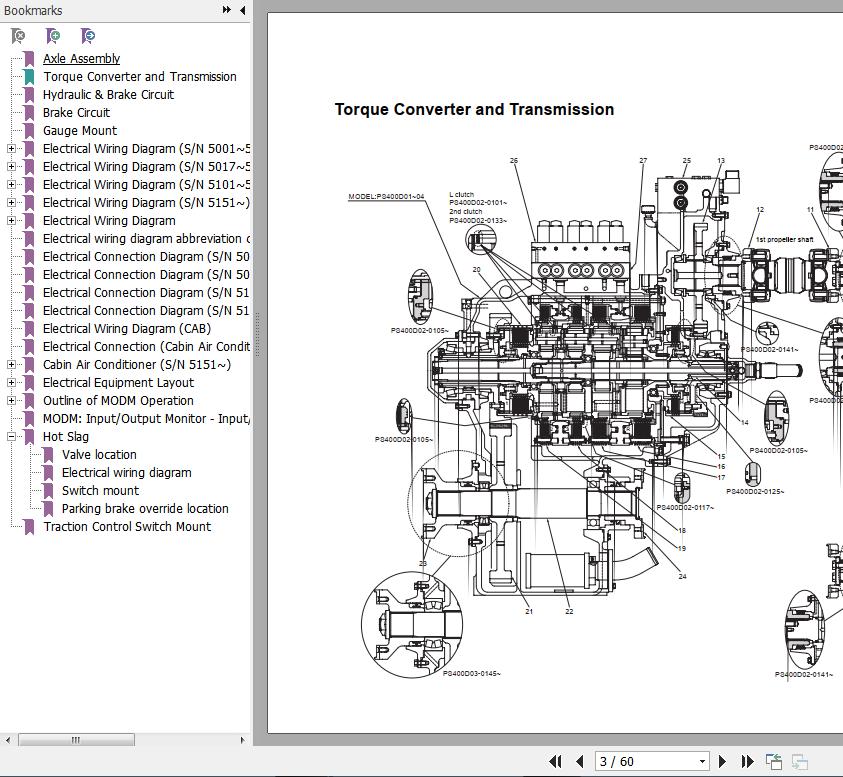Expand the plain Electrical Wiring Diagram bookmark
The height and width of the screenshot is (777, 843).
pos(11,220)
